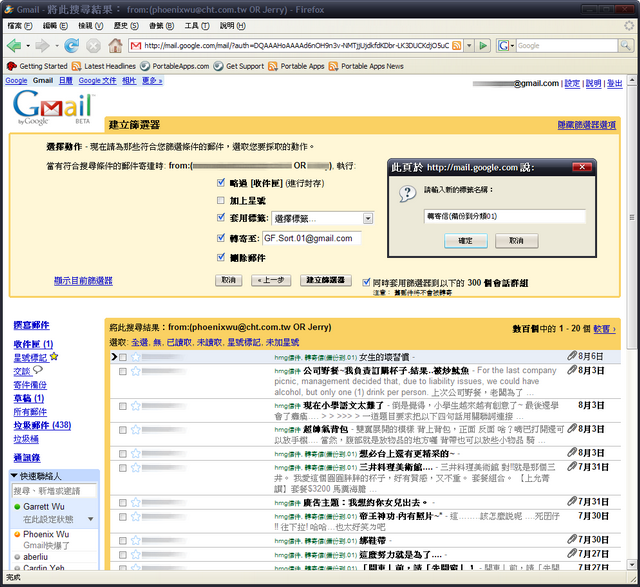Click the quick contacts search field
The width and height of the screenshot is (640, 587).
point(54,490)
